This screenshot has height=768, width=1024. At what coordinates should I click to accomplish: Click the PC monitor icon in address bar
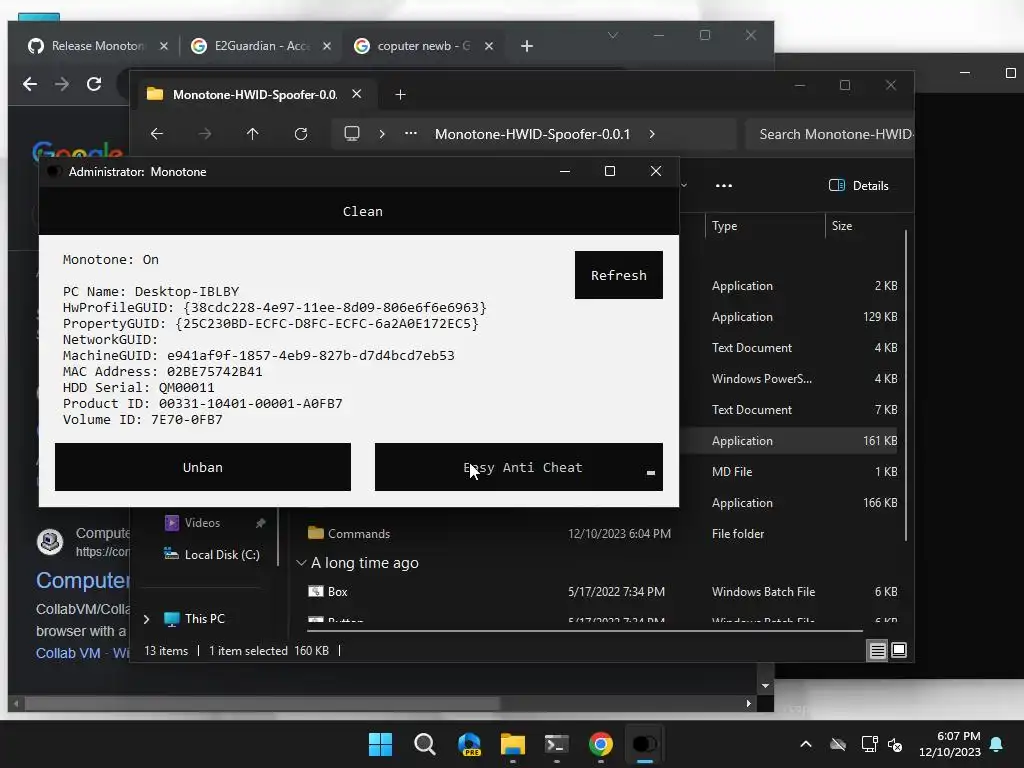pos(352,134)
